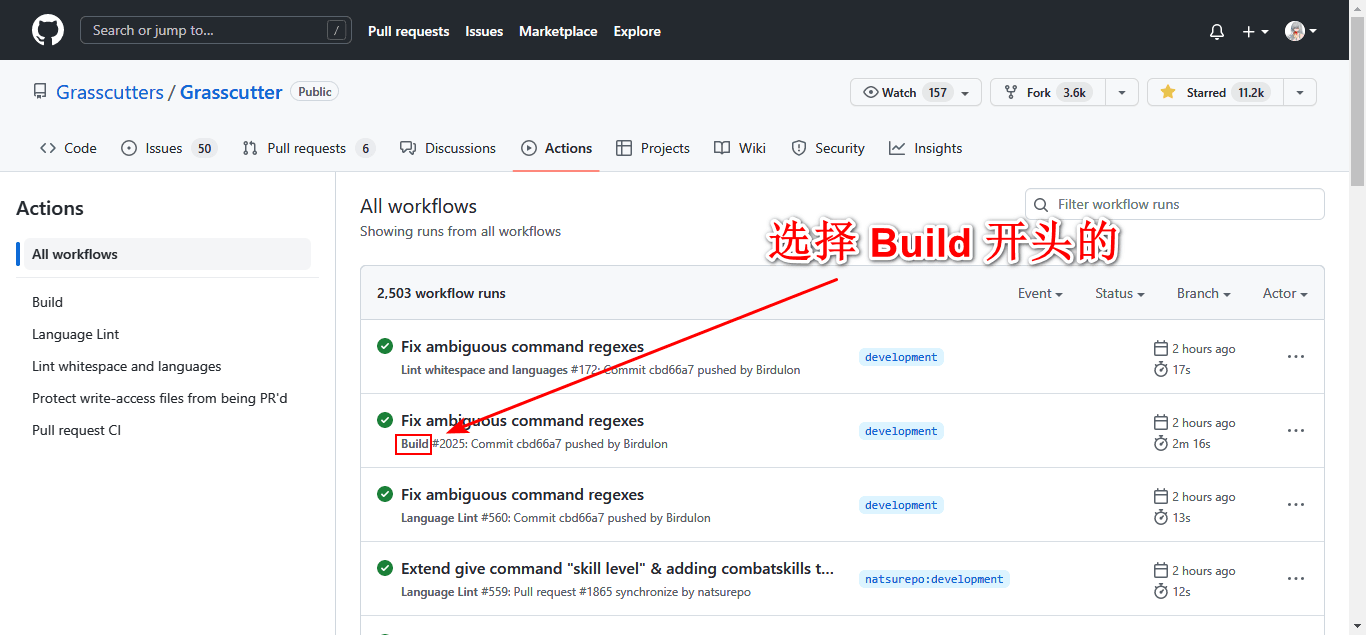This screenshot has width=1366, height=635.
Task: Click the GitHub logo icon
Action: pyautogui.click(x=48, y=30)
